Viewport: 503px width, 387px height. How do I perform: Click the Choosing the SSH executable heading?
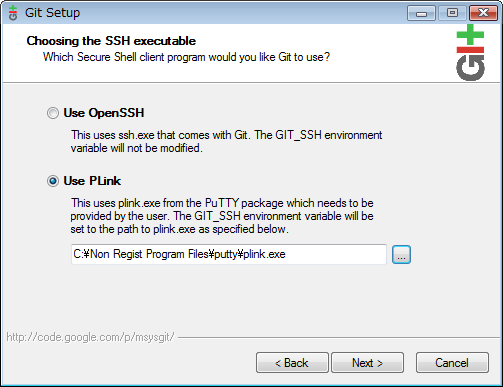111,41
